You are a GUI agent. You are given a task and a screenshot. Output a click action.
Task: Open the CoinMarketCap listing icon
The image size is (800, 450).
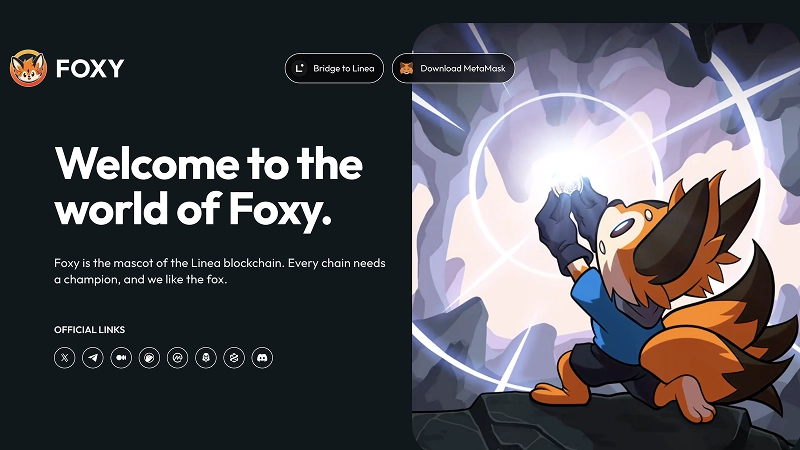pyautogui.click(x=178, y=358)
